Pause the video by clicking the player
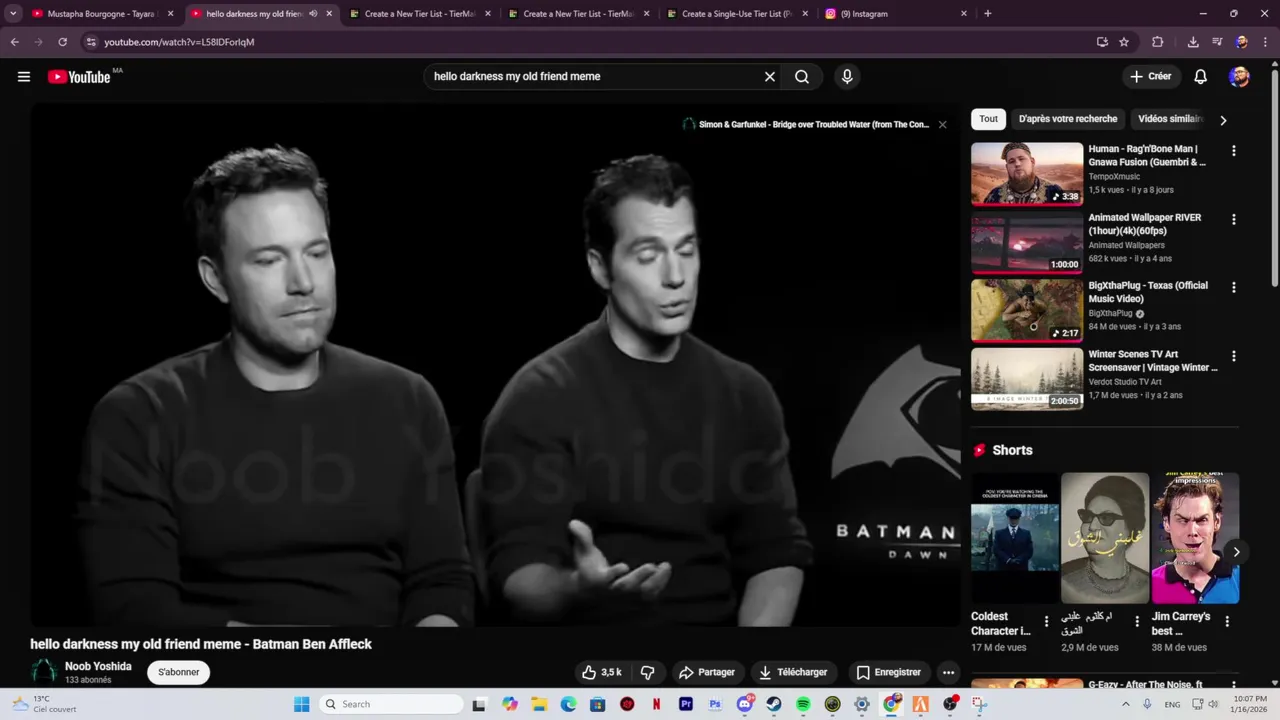 (x=495, y=366)
